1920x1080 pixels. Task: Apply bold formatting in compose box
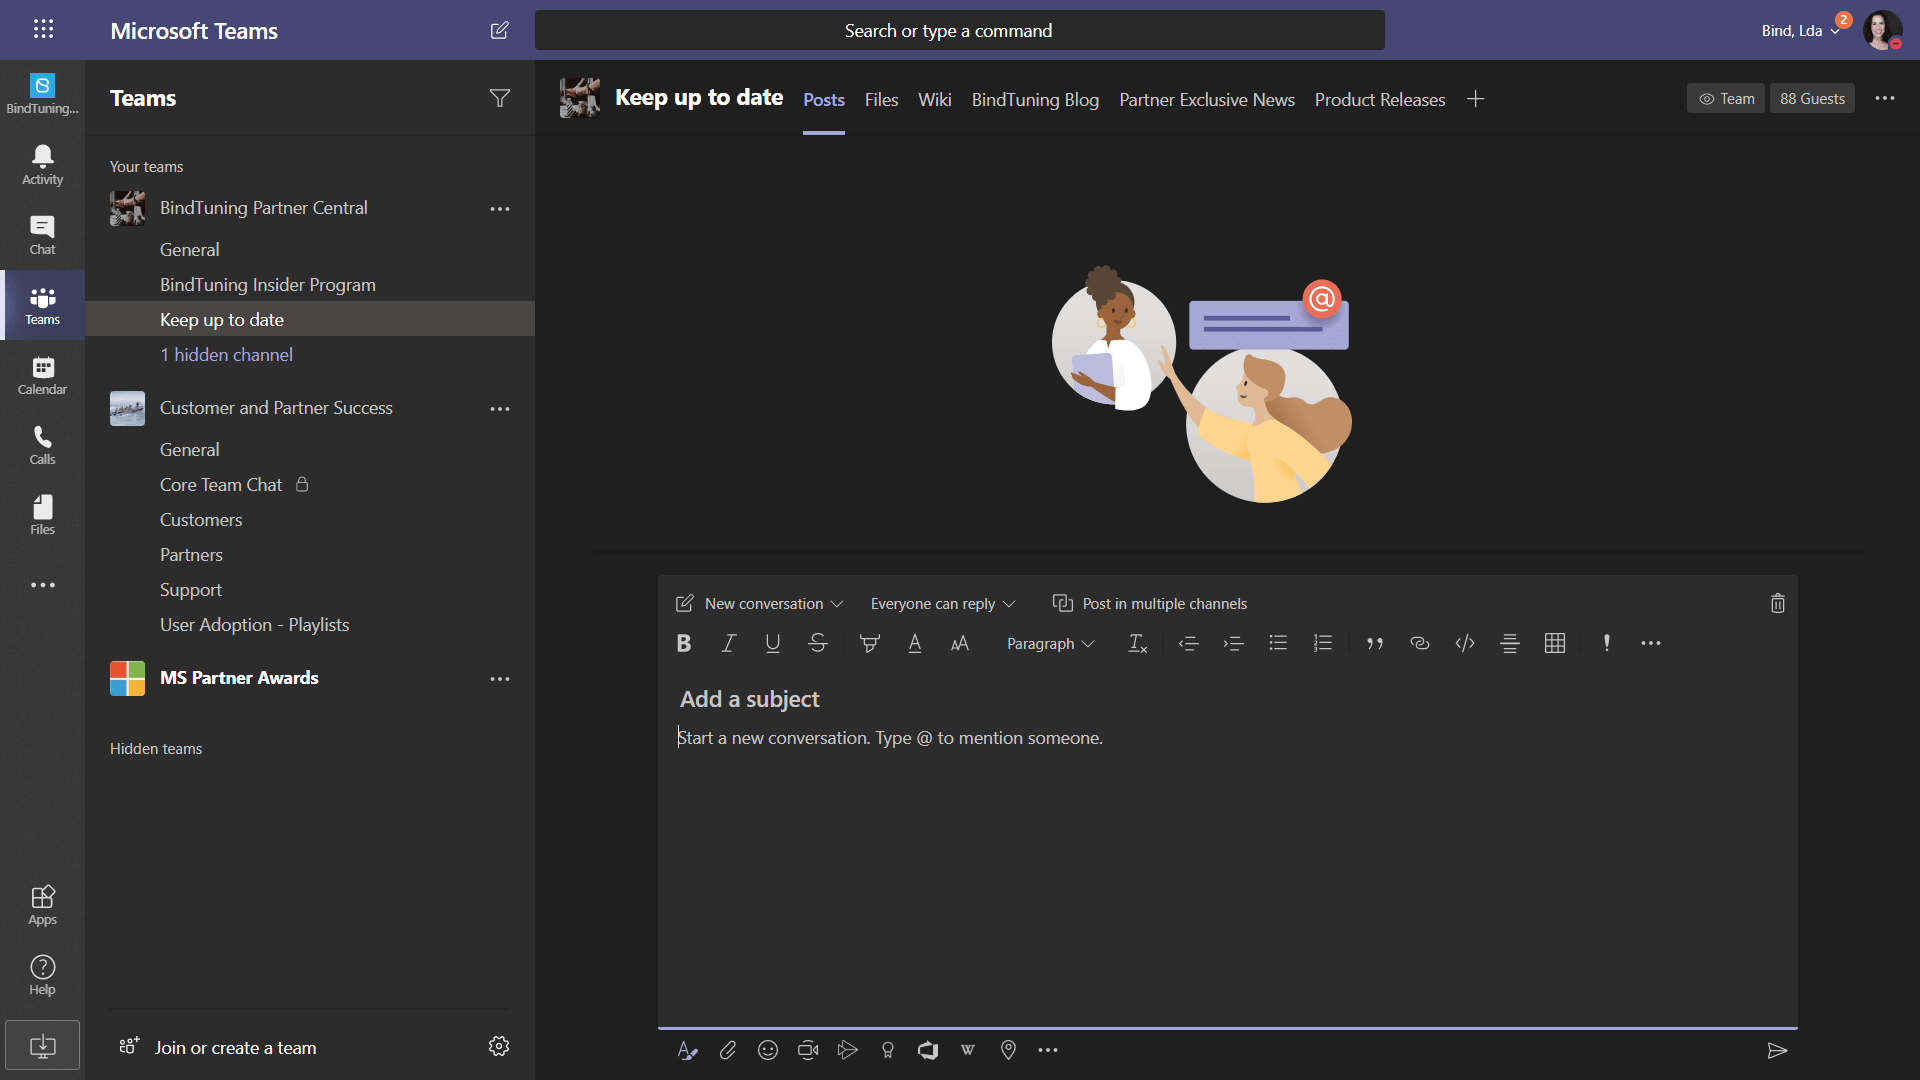tap(684, 643)
